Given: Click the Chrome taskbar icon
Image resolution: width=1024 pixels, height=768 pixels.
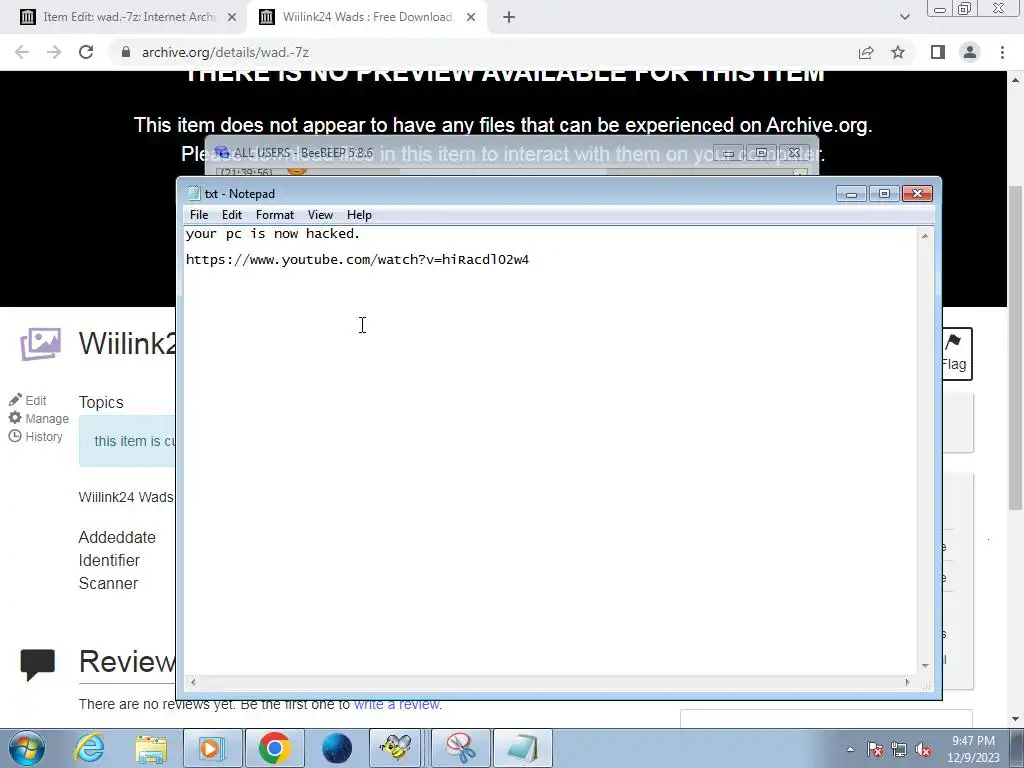Looking at the screenshot, I should (274, 748).
